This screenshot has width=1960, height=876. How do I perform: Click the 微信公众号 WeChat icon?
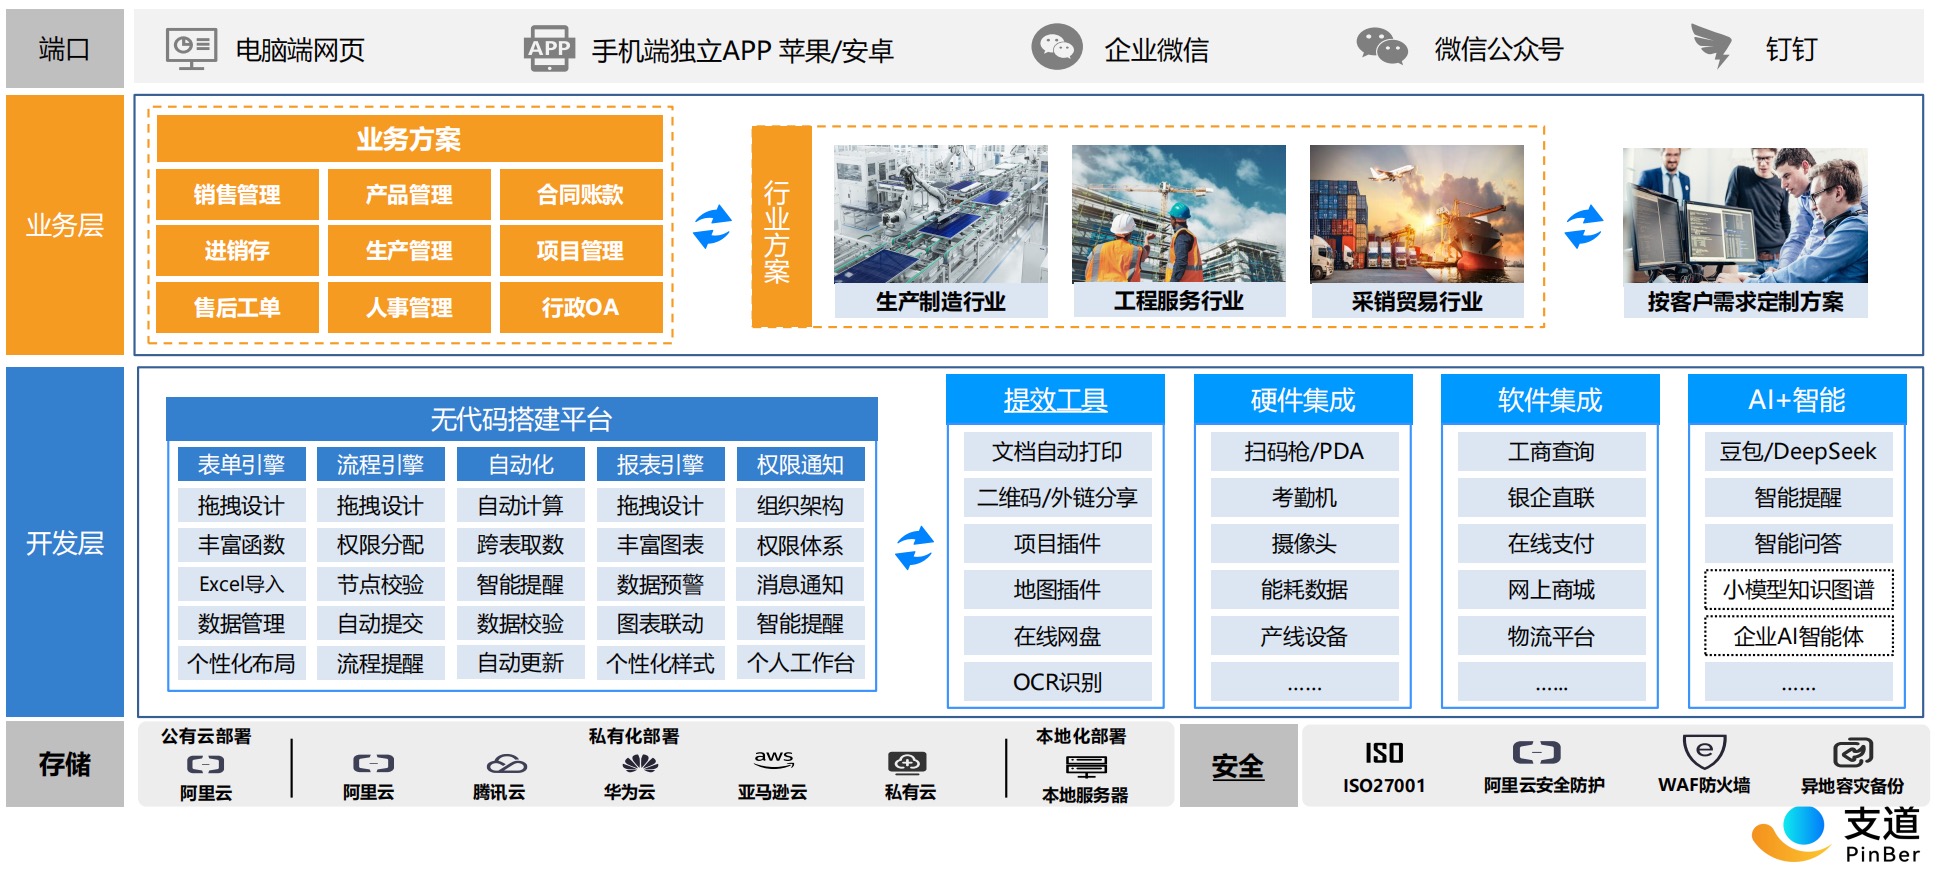pos(1382,47)
